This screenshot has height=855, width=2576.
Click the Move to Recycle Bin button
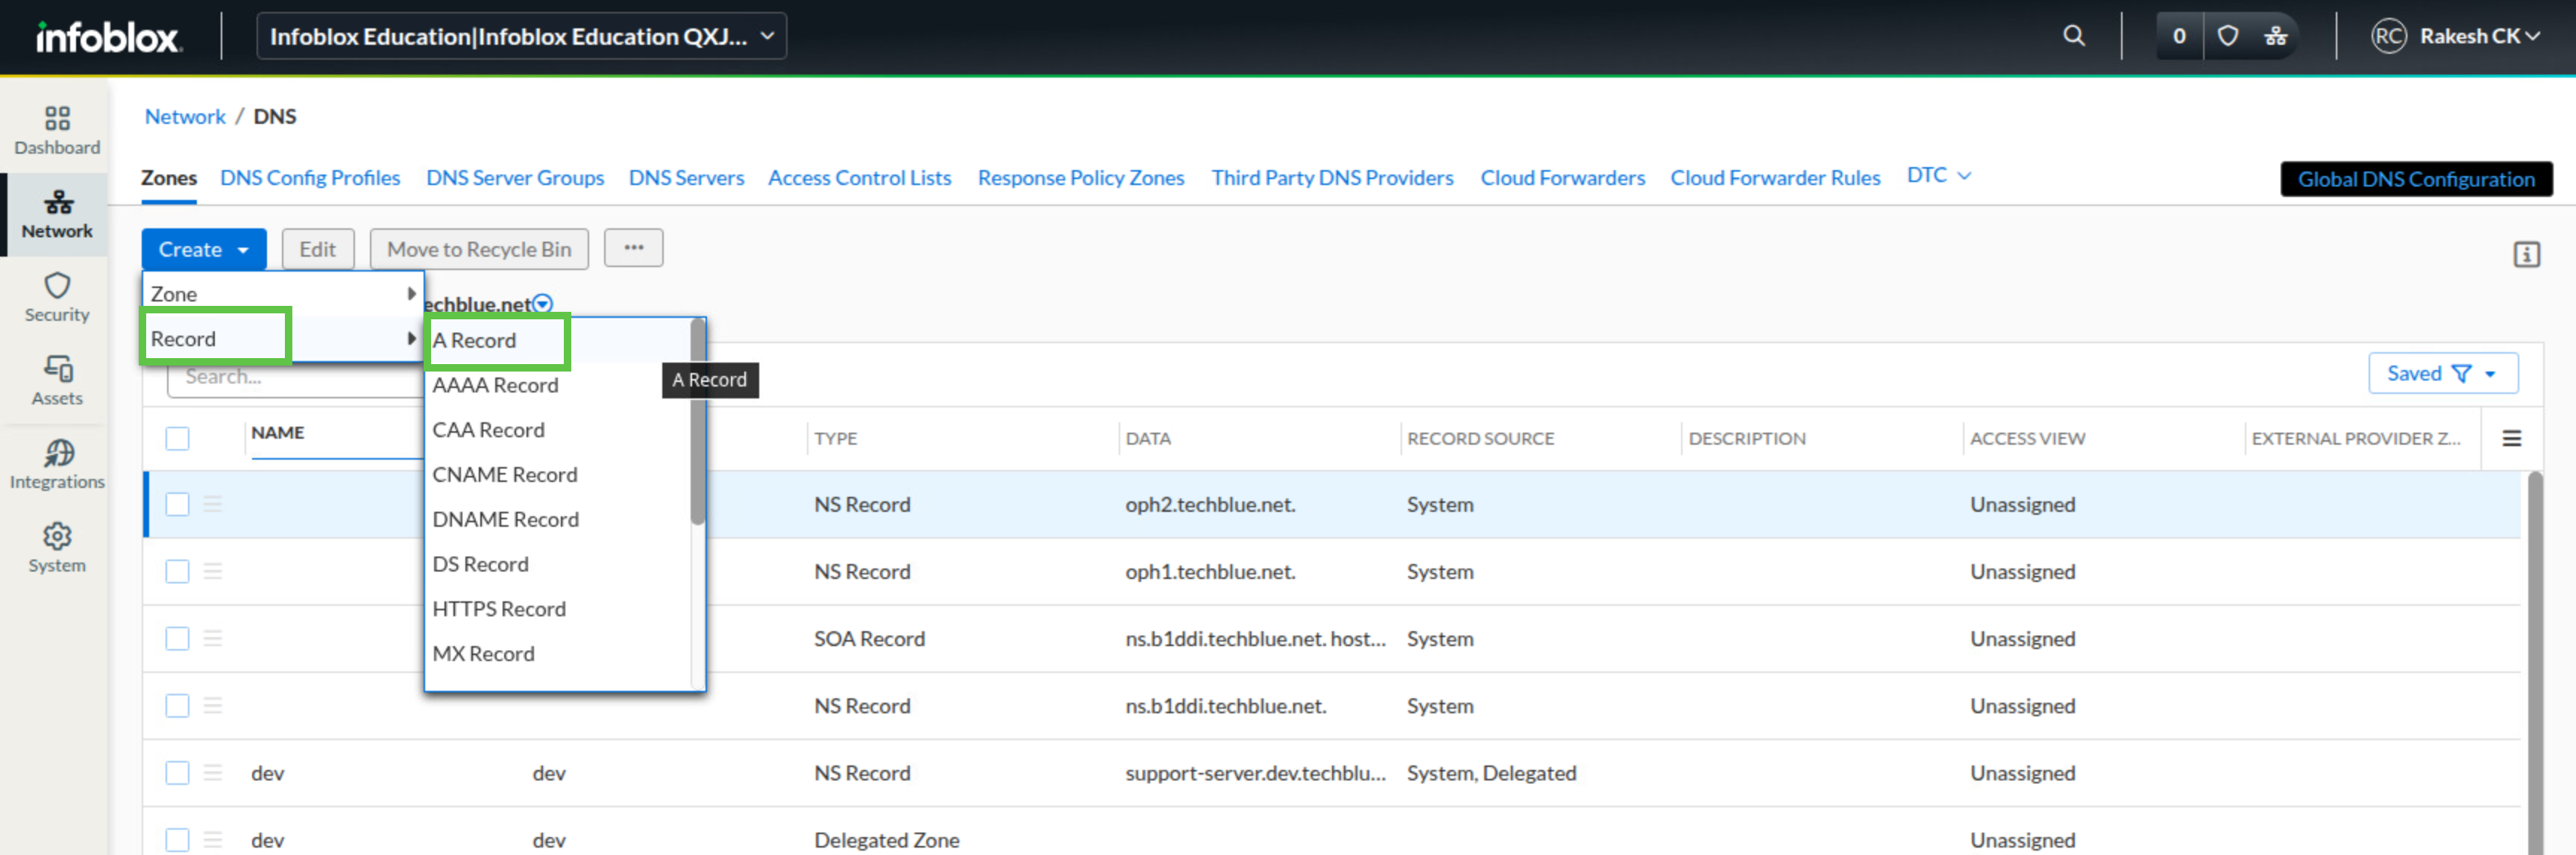pyautogui.click(x=479, y=249)
